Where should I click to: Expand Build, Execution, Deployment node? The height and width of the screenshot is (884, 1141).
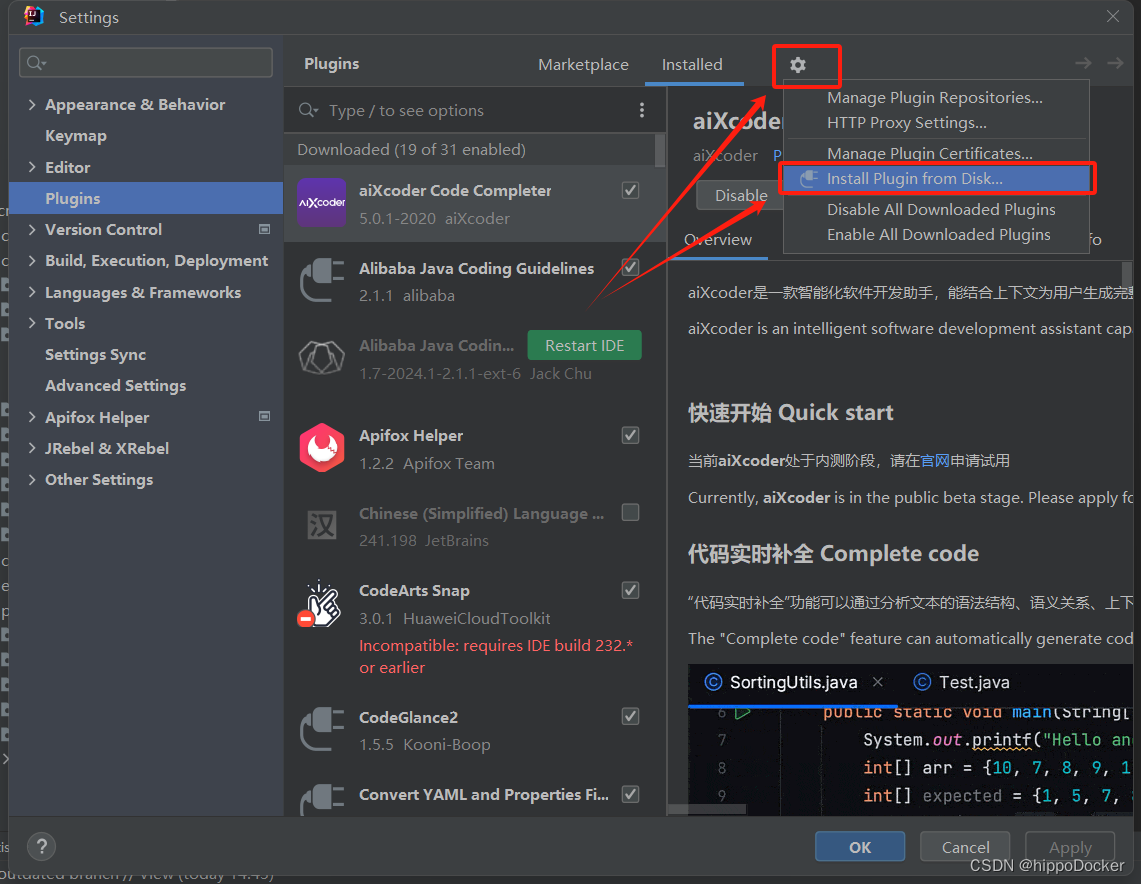click(32, 260)
